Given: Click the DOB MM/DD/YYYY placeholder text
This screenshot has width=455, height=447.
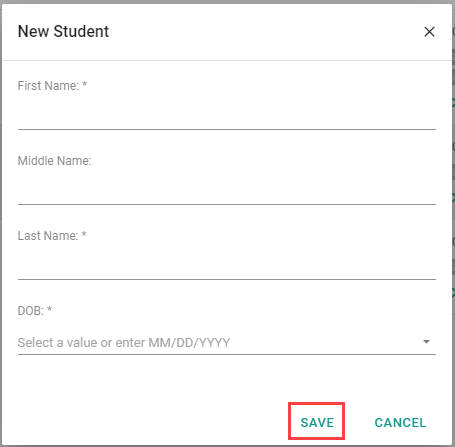Looking at the screenshot, I should [x=124, y=343].
